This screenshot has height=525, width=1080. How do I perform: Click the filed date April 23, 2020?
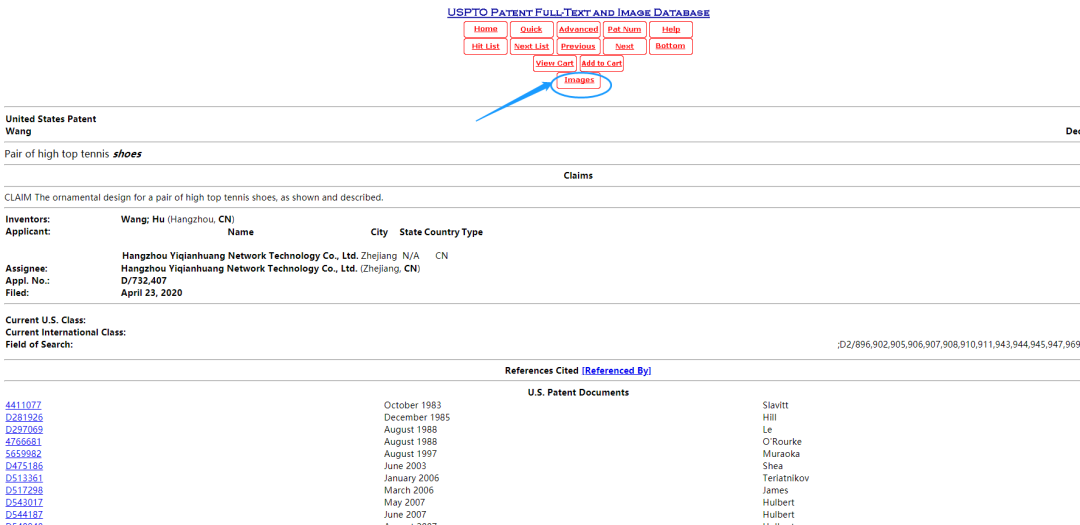(152, 293)
